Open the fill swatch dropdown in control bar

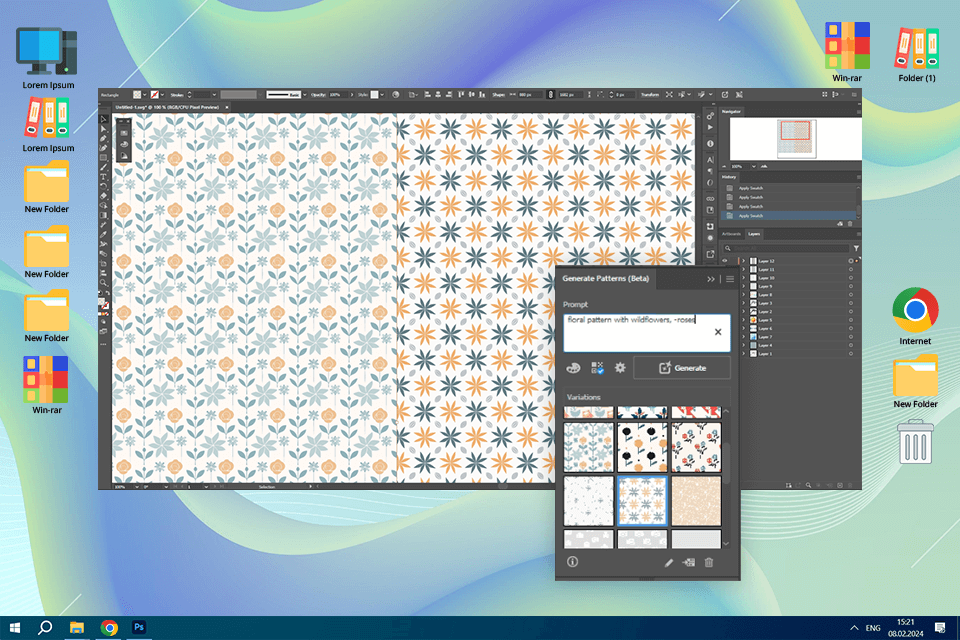pos(144,95)
